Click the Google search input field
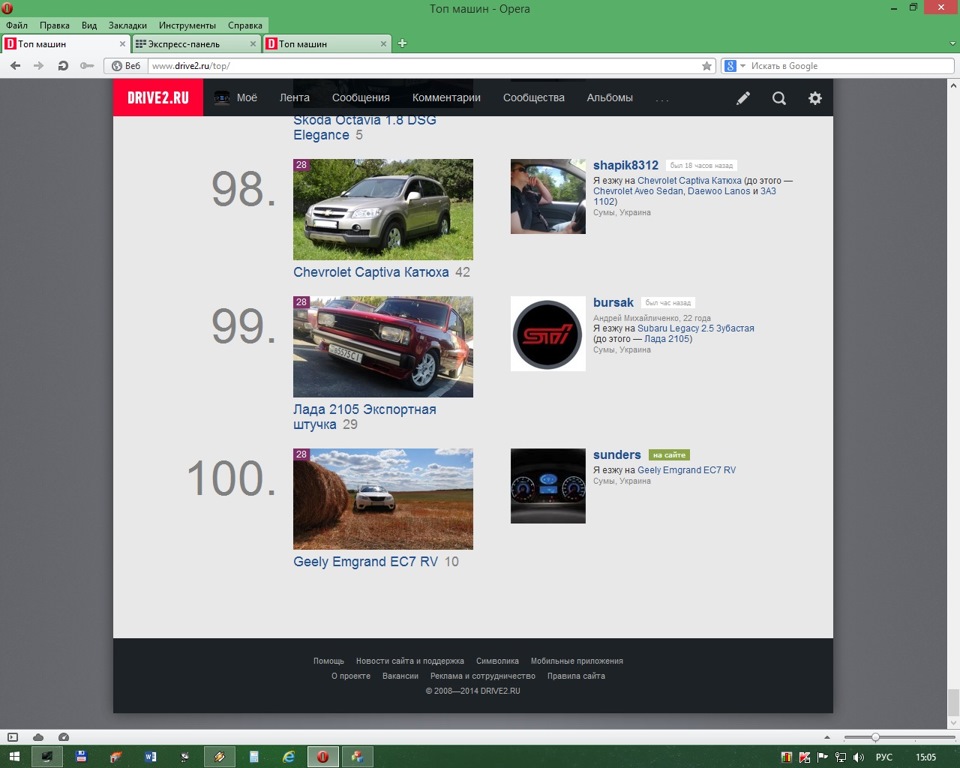This screenshot has width=960, height=768. pyautogui.click(x=850, y=66)
